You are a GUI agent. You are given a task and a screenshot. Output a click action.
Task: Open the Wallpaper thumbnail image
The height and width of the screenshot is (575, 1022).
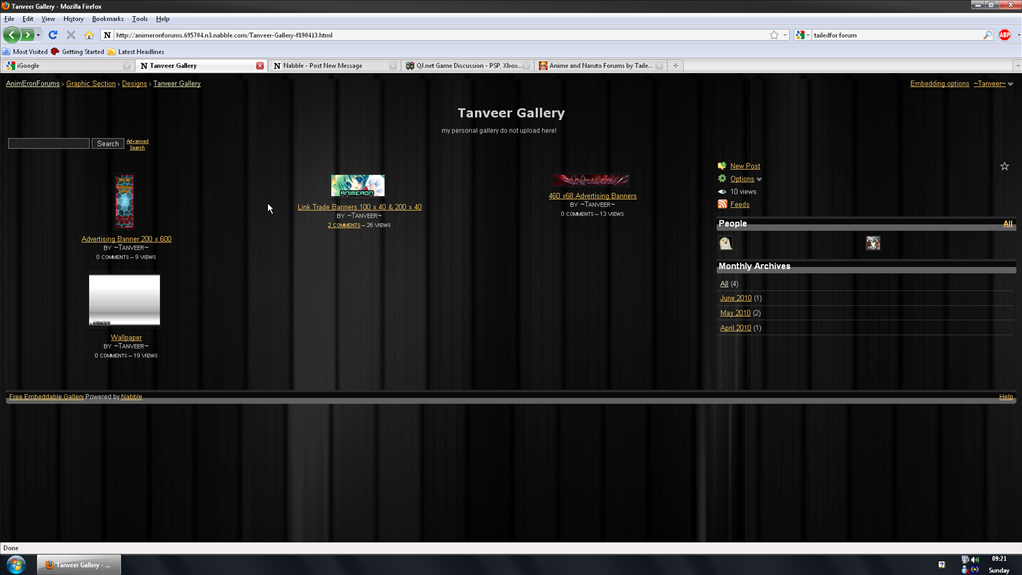click(124, 301)
